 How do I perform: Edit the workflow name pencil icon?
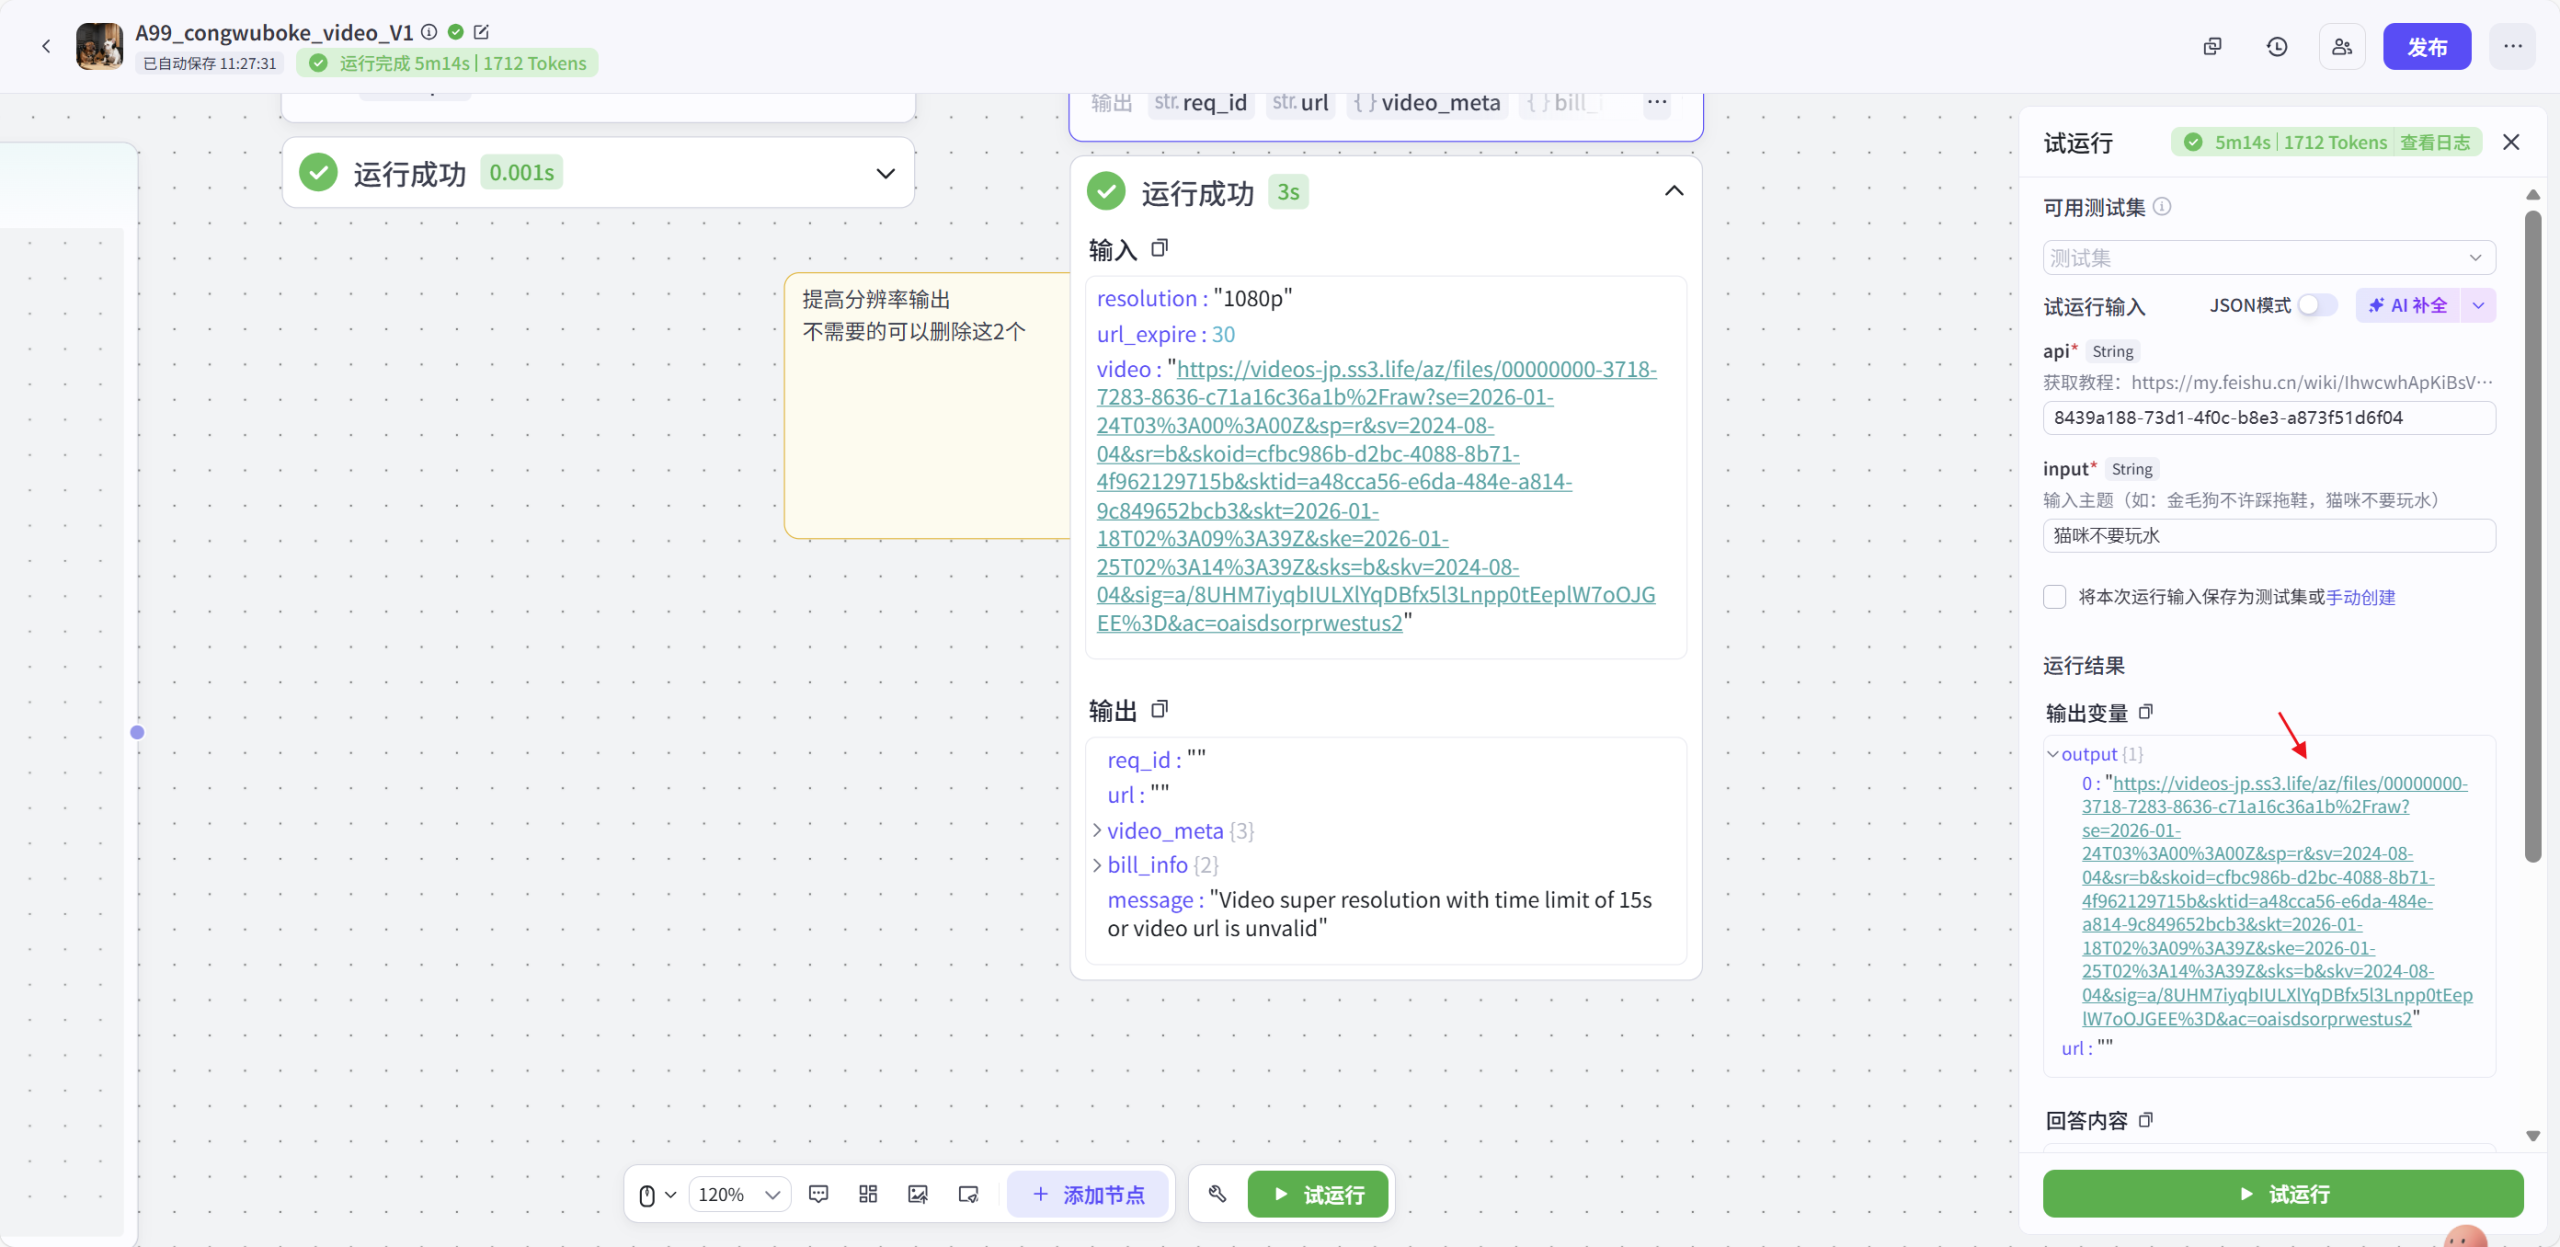pyautogui.click(x=481, y=32)
